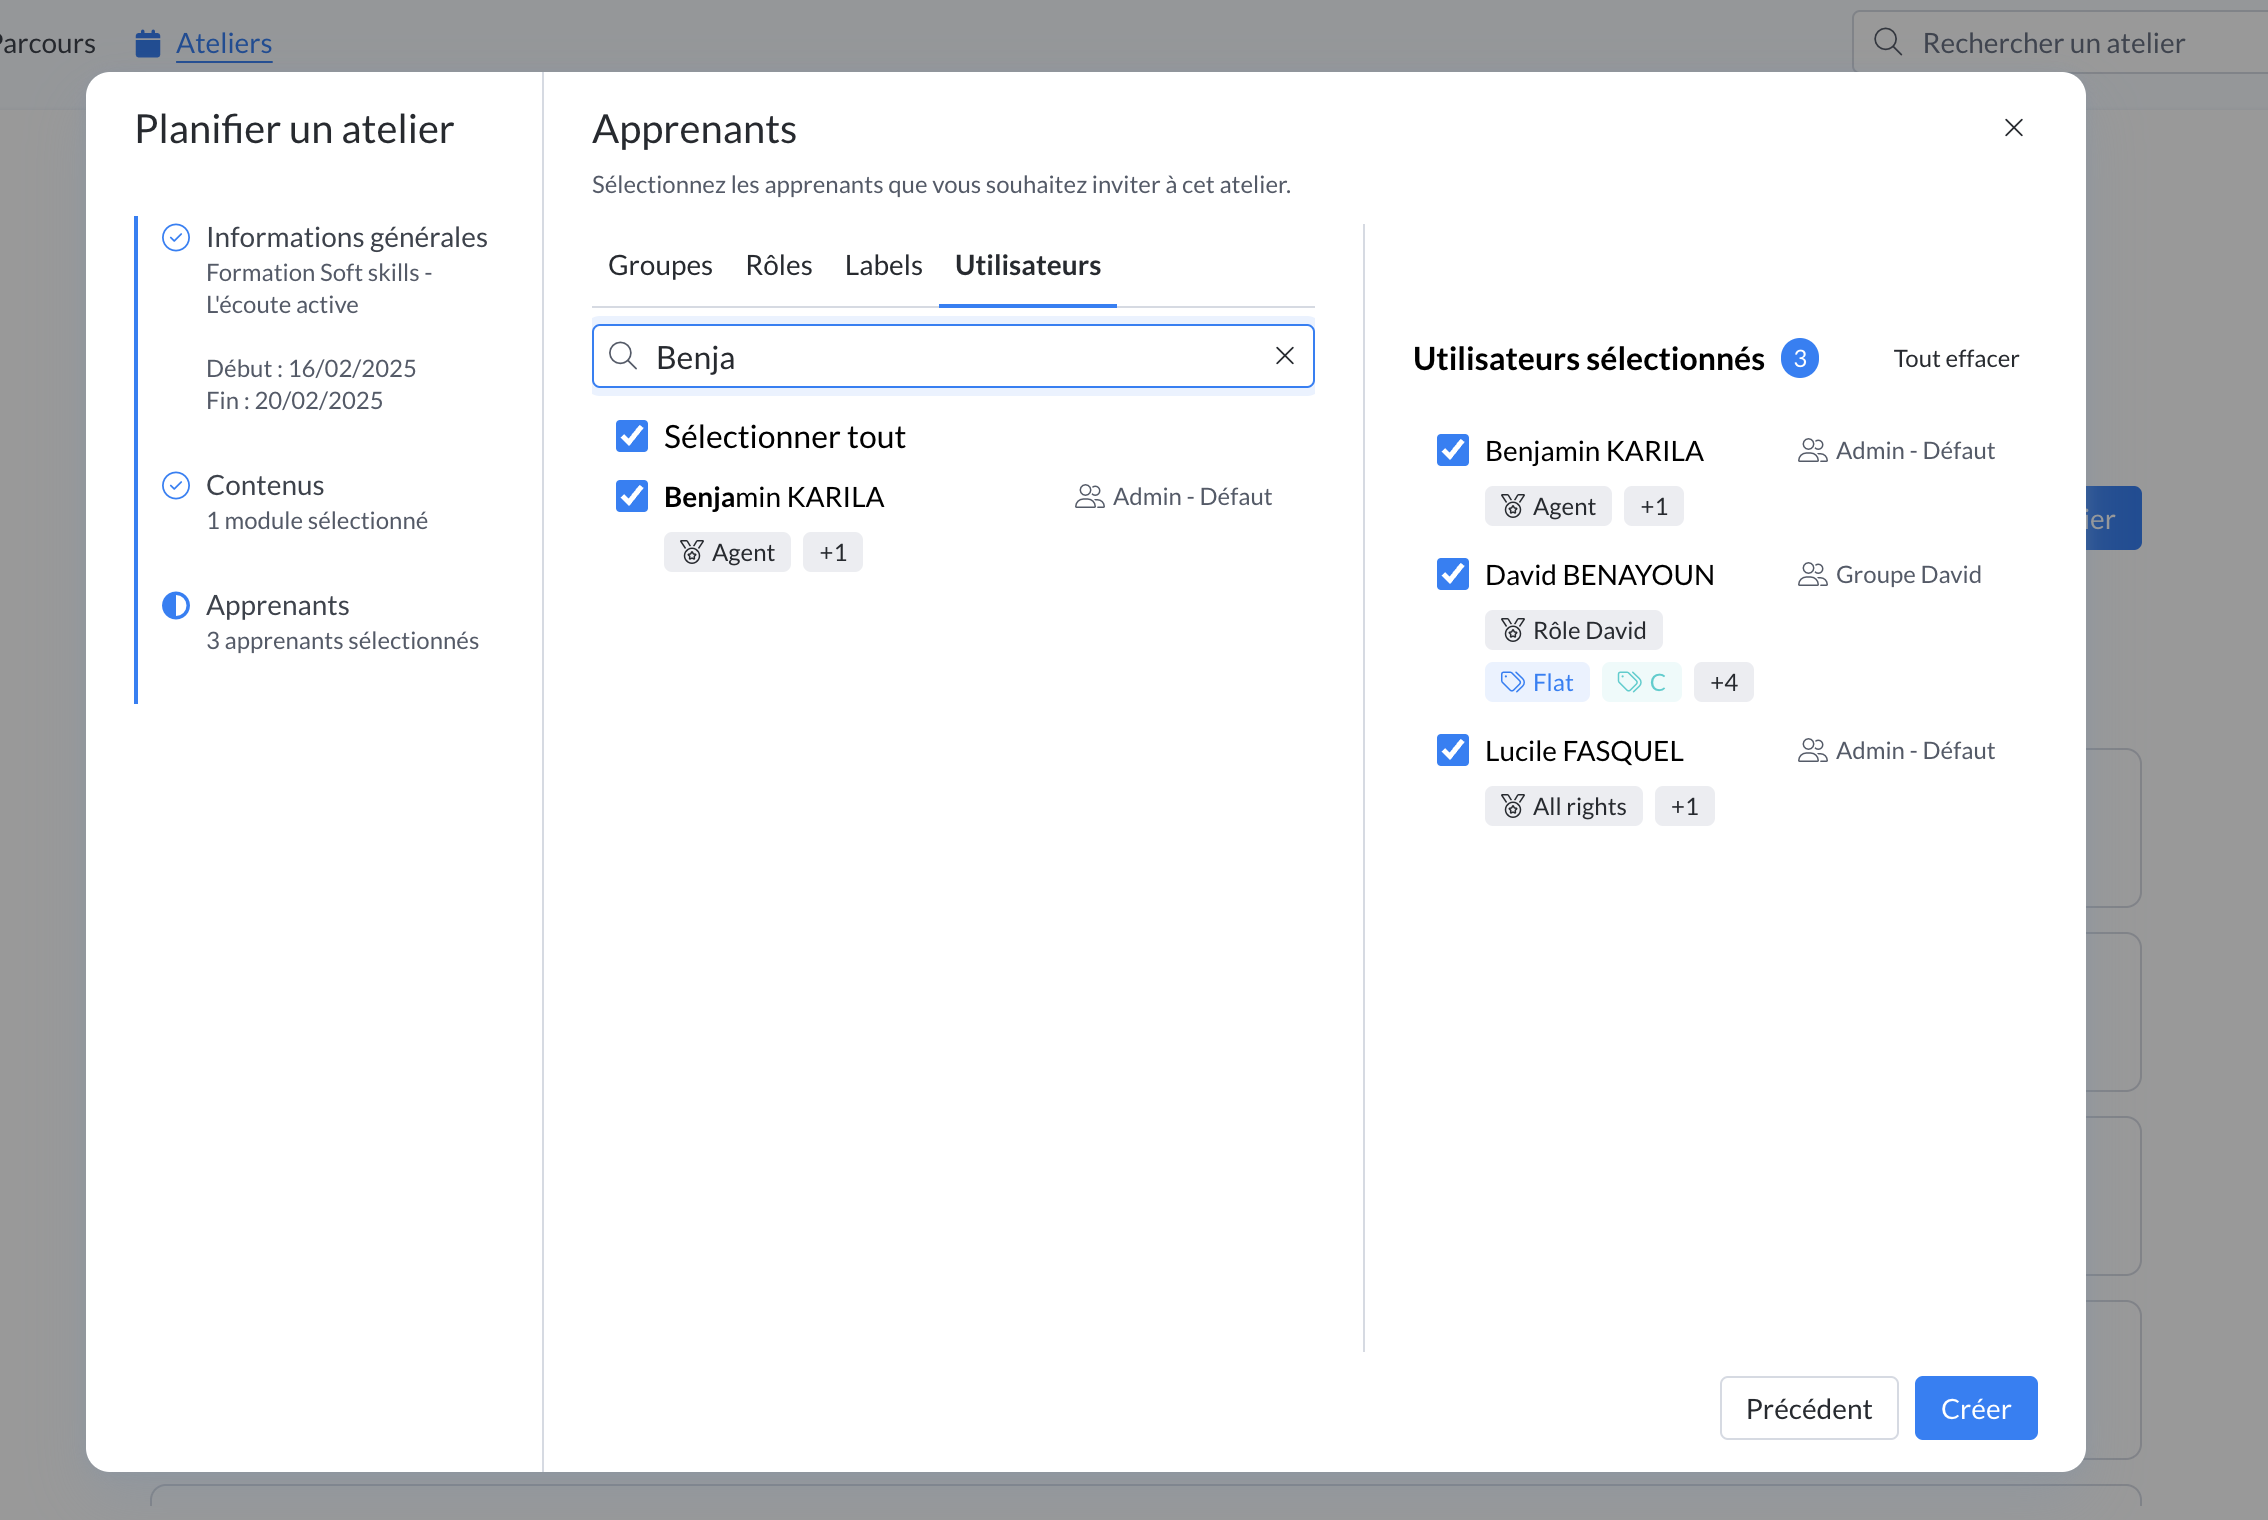Click the Flat label tag
Screen dimensions: 2268x1520
(1537, 683)
